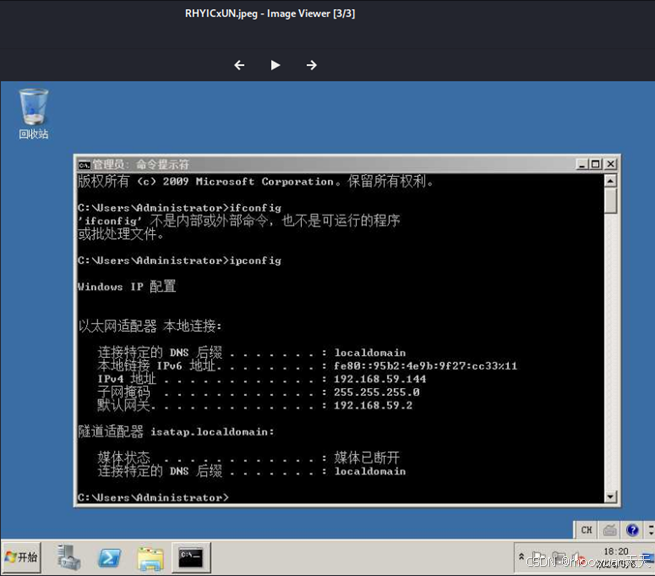
Task: Click '媒体已断开' media state value
Action: (366, 458)
